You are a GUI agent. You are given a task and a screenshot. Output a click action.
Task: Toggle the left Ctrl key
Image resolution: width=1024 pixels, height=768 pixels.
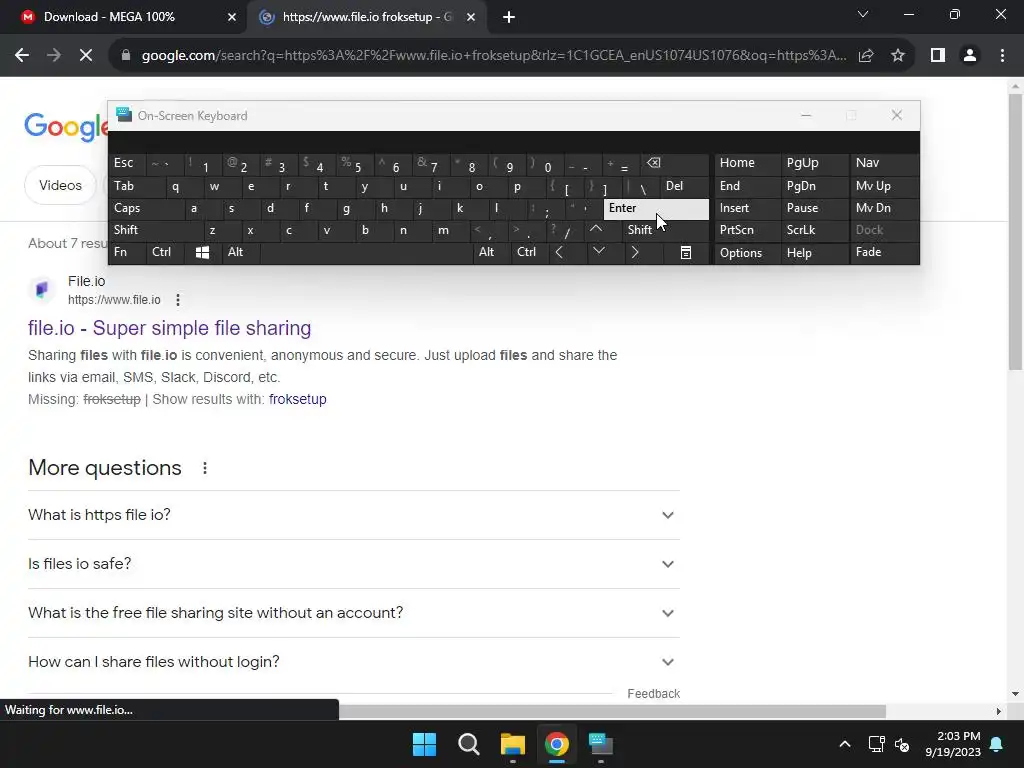coord(165,252)
